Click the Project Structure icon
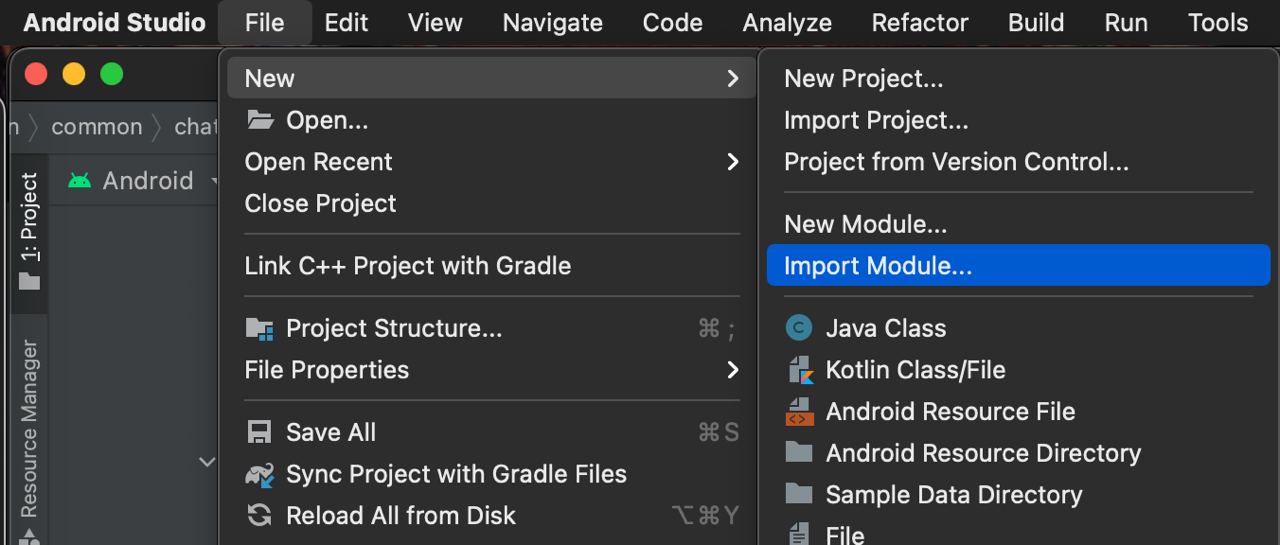This screenshot has height=545, width=1280. point(260,329)
